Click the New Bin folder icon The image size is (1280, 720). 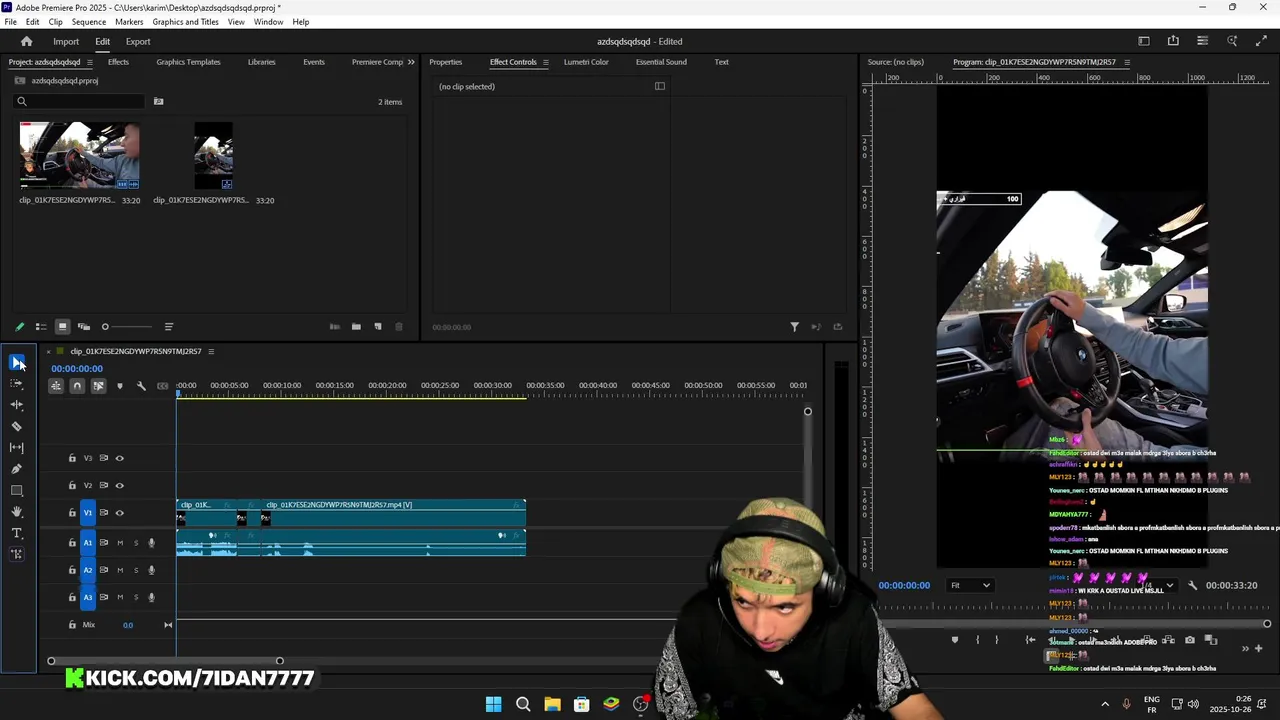click(356, 327)
